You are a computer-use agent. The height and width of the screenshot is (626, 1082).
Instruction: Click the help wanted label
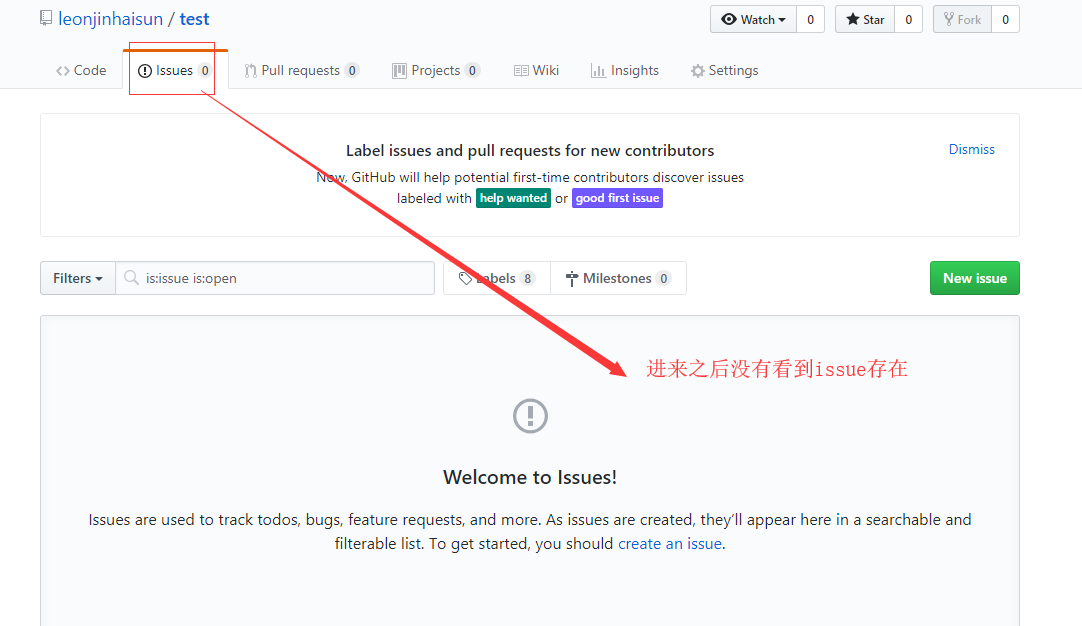click(x=513, y=198)
